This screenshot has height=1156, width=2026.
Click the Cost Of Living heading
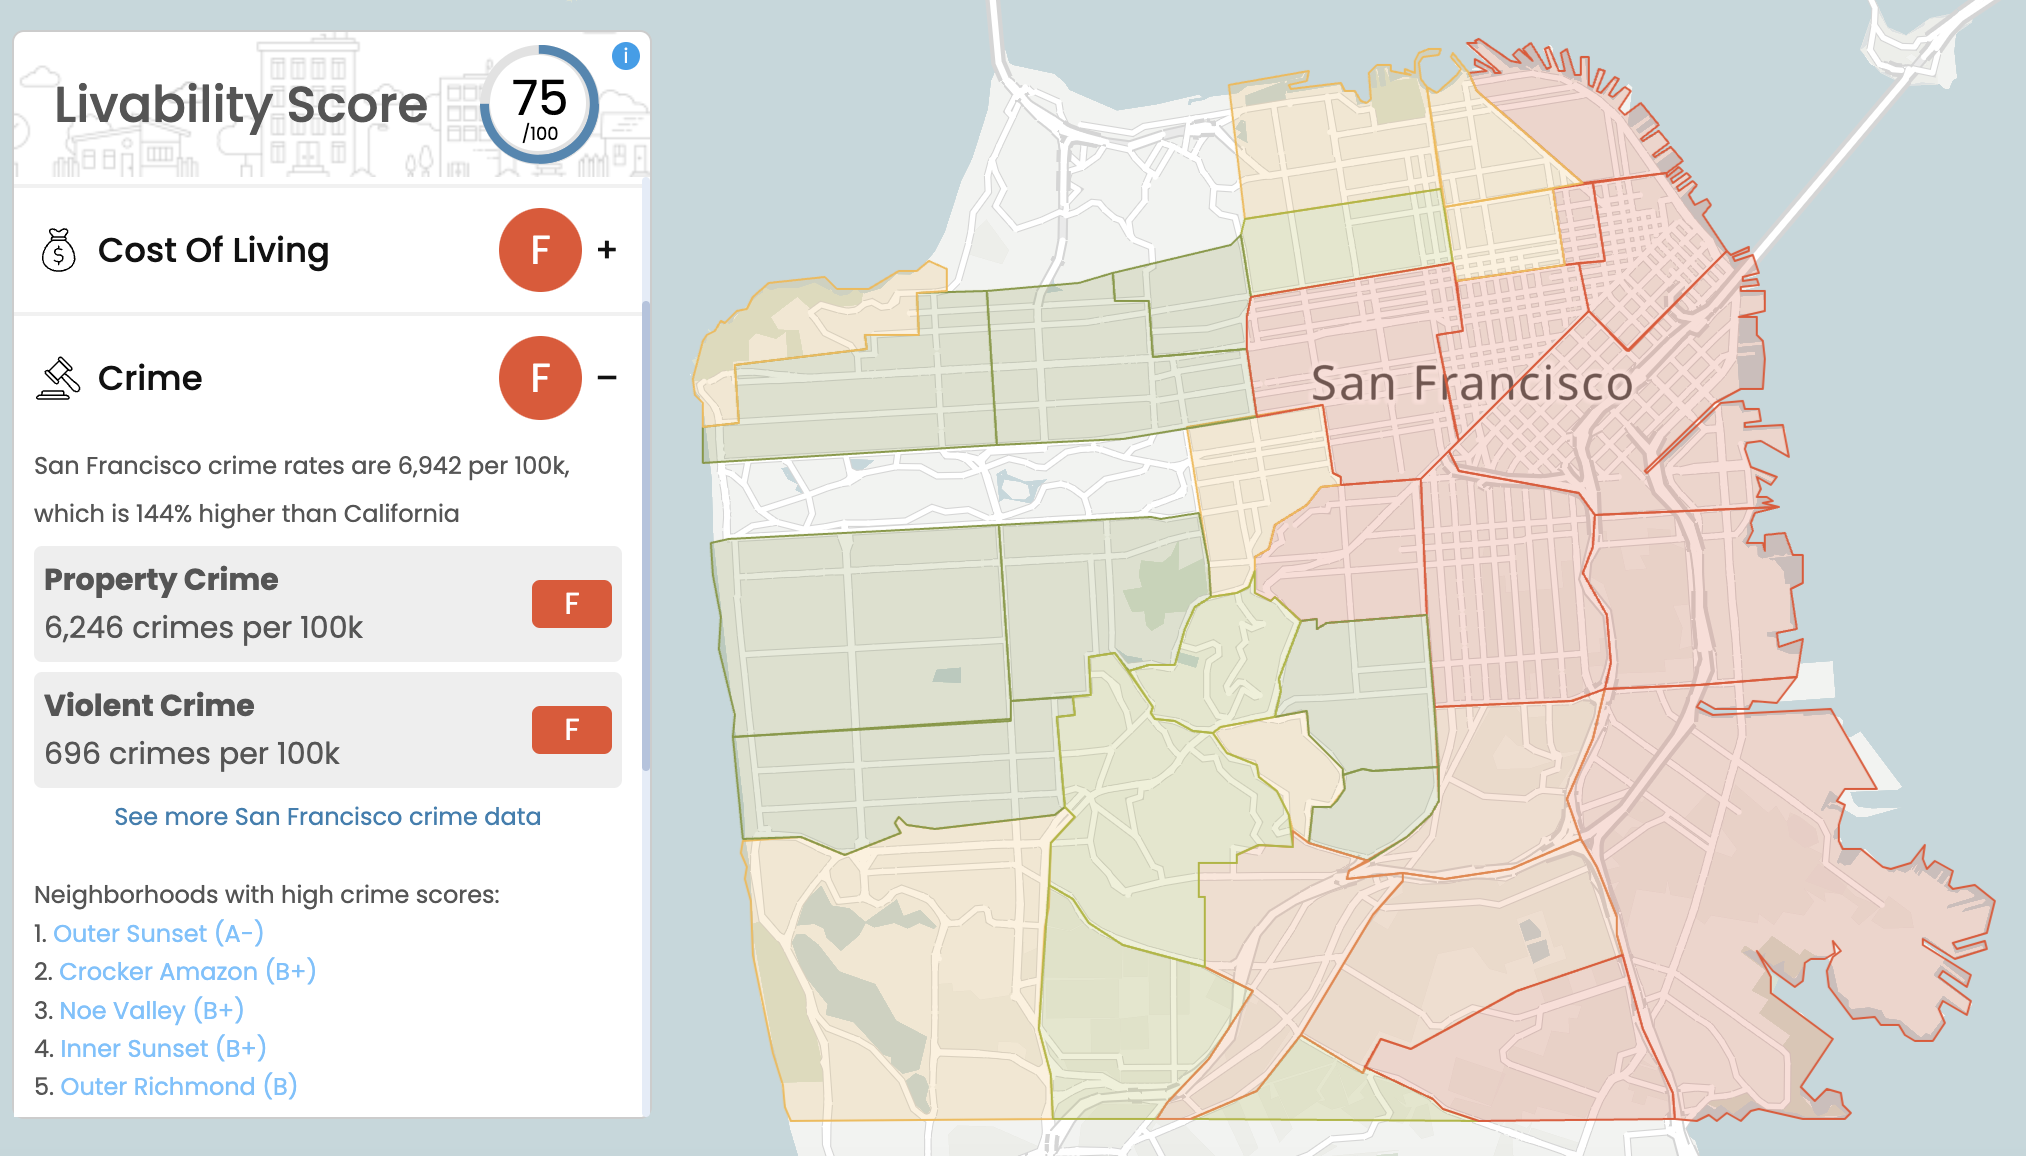coord(213,250)
